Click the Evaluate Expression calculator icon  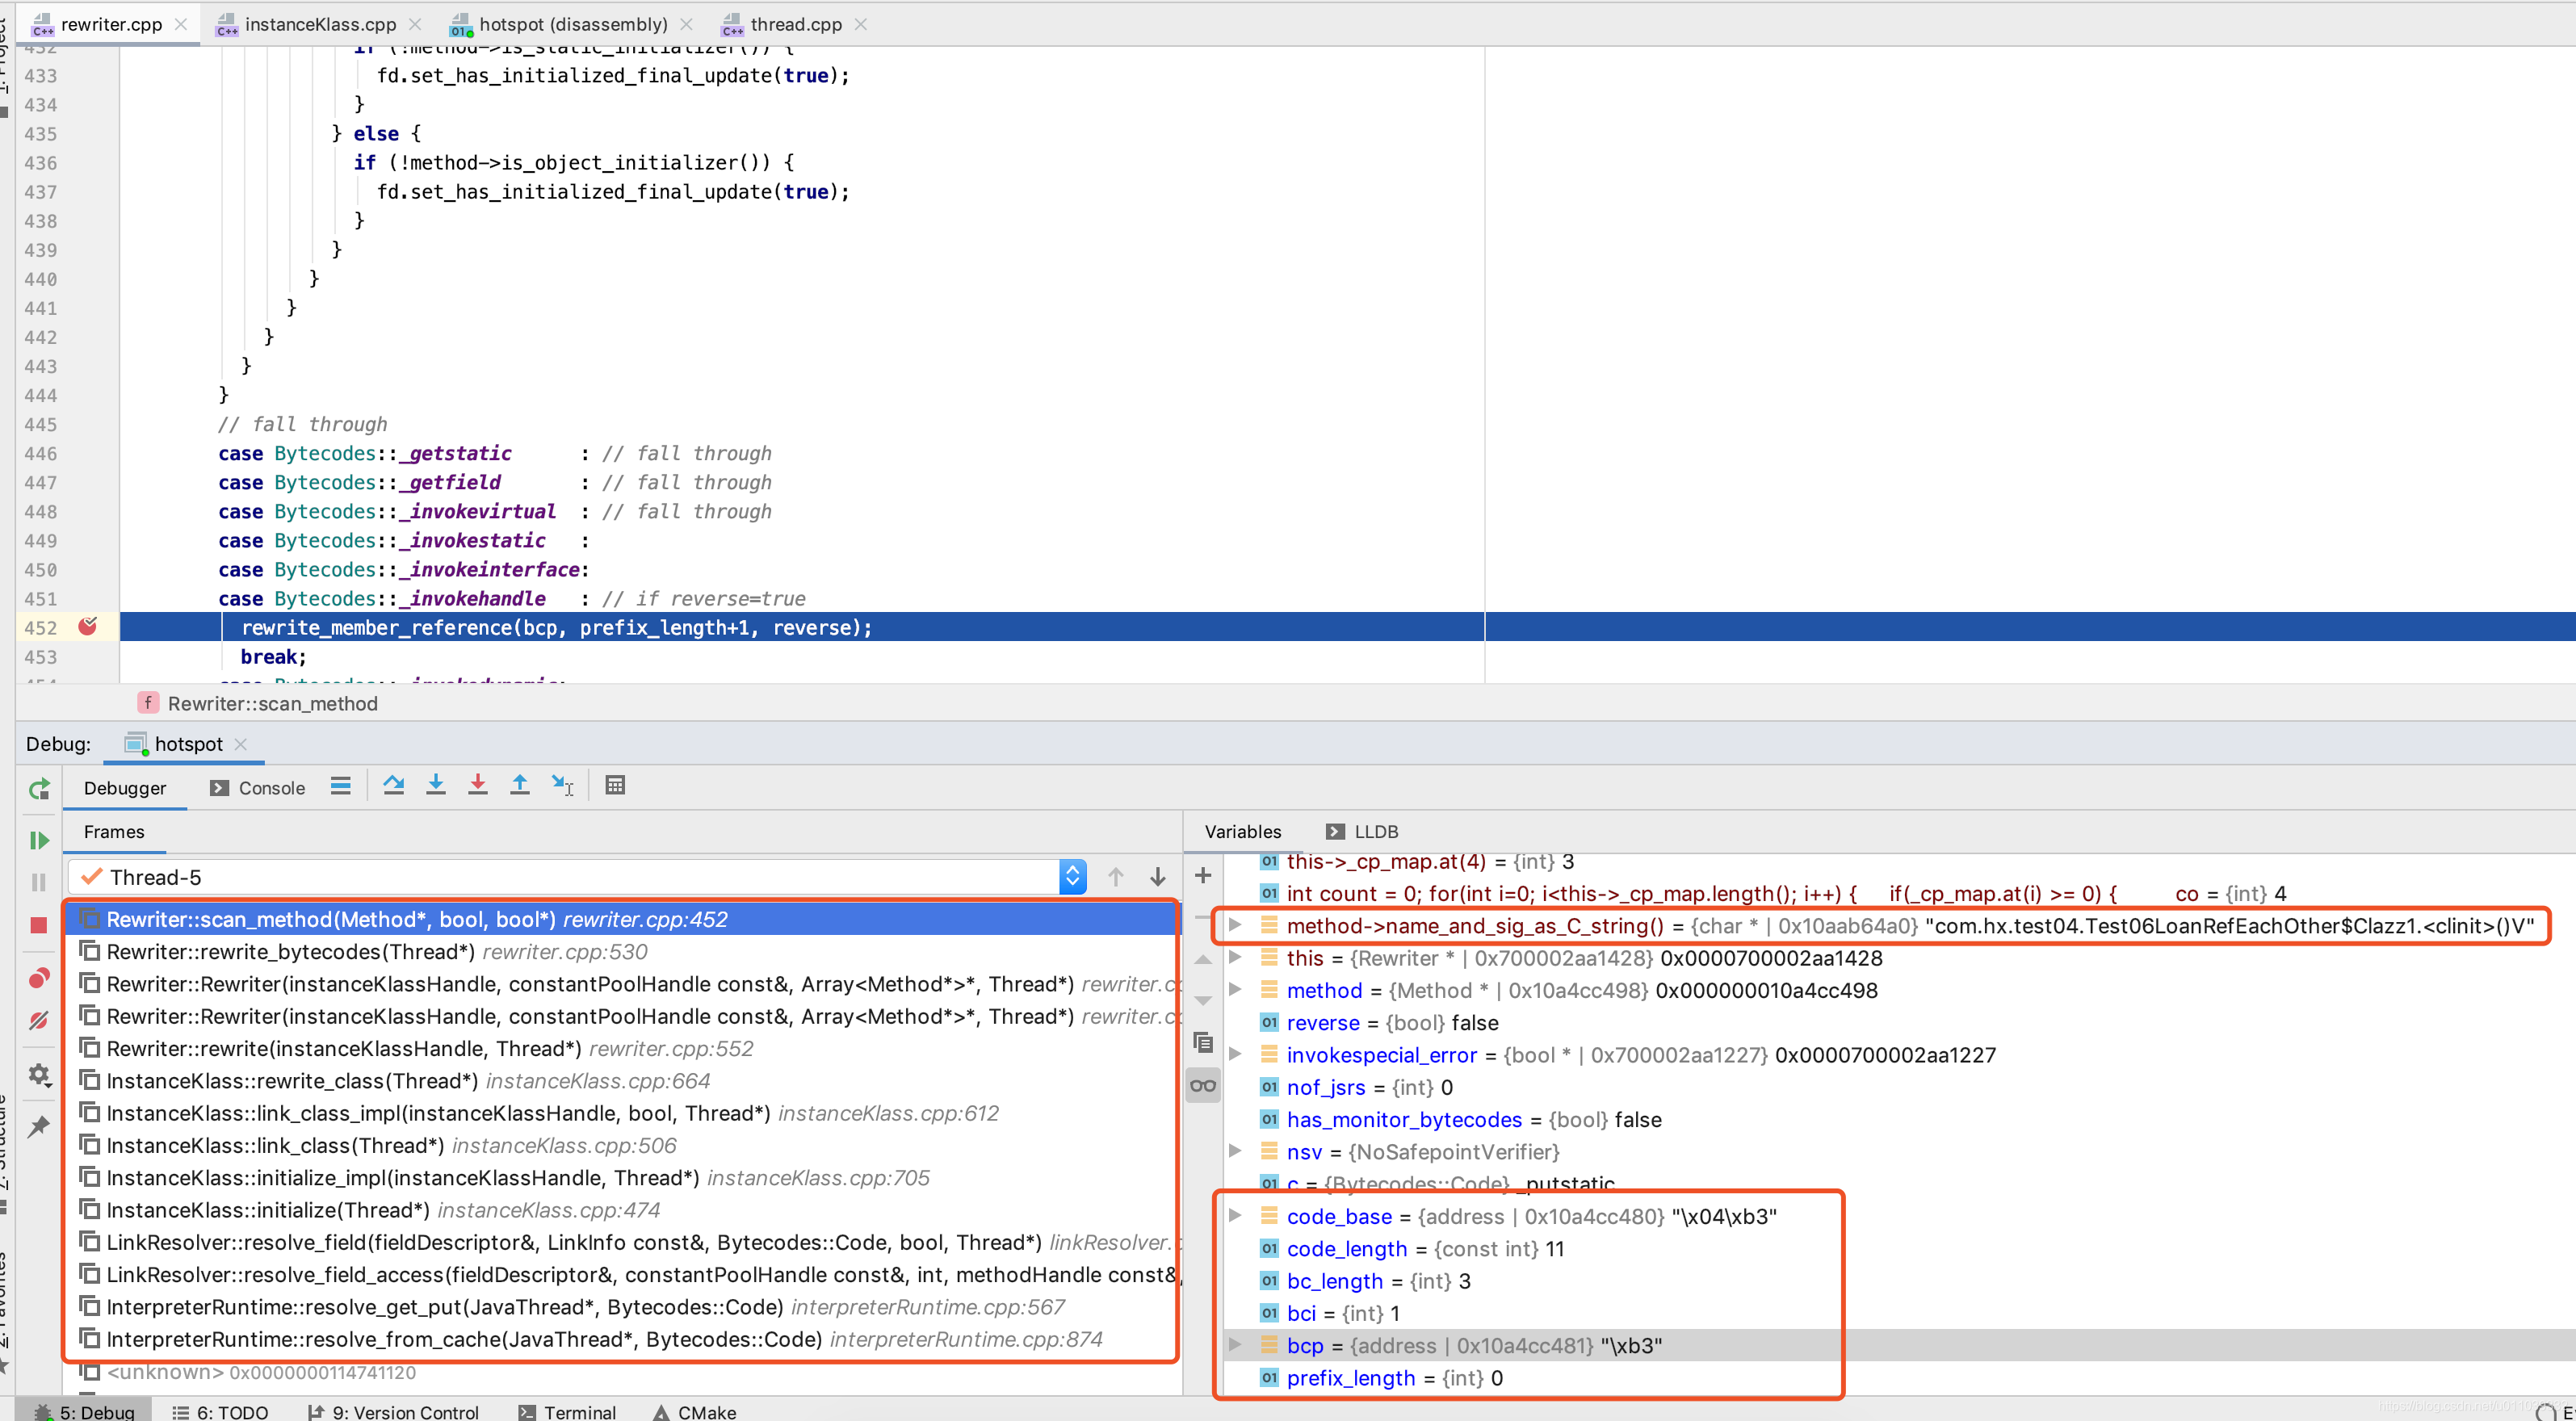coord(615,786)
